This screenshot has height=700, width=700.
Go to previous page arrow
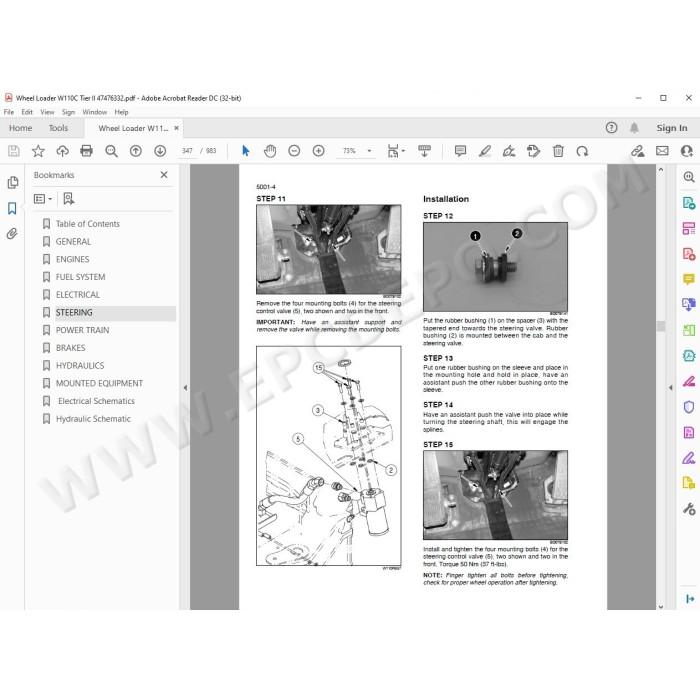click(x=136, y=151)
